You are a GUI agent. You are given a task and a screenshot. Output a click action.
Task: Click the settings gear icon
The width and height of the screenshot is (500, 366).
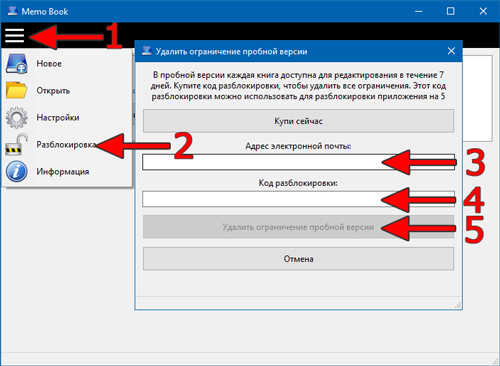tap(16, 117)
